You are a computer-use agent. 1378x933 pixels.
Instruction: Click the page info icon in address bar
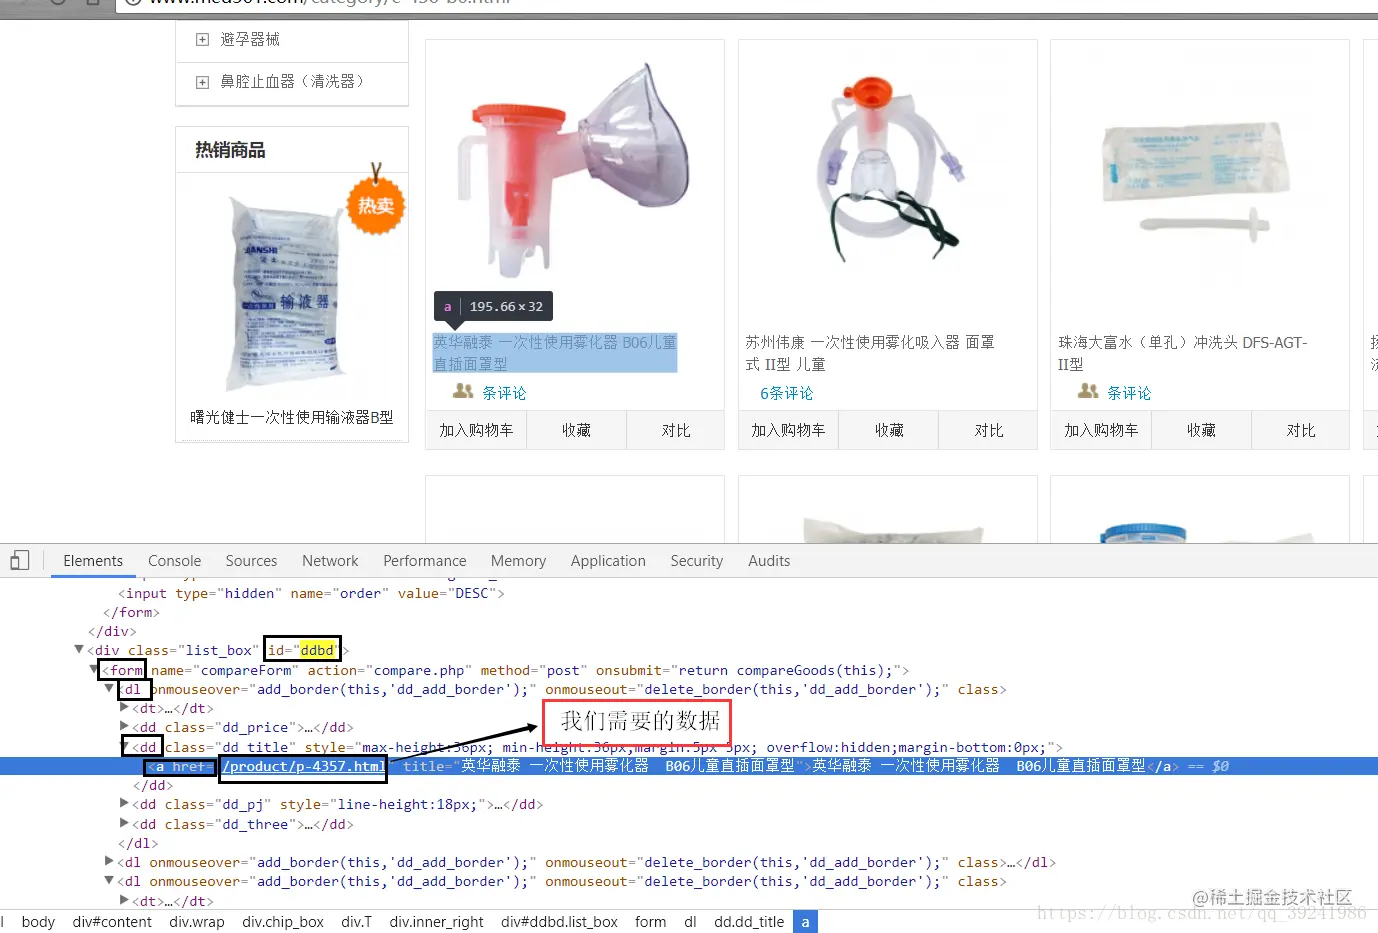click(x=133, y=2)
